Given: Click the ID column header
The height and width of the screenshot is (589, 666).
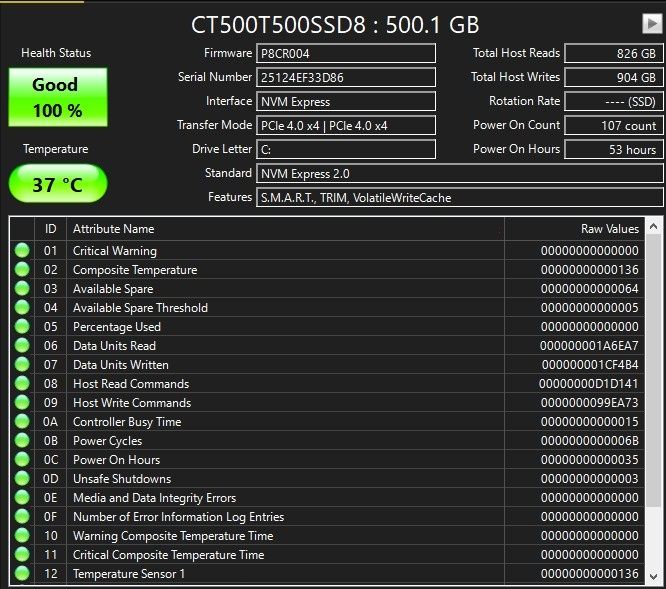Looking at the screenshot, I should point(50,229).
